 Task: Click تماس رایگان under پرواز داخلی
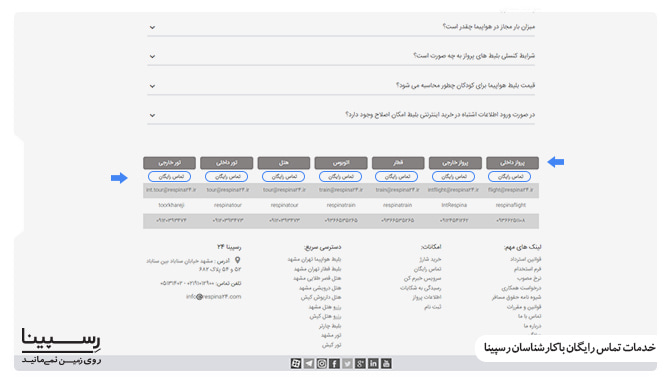(x=509, y=176)
